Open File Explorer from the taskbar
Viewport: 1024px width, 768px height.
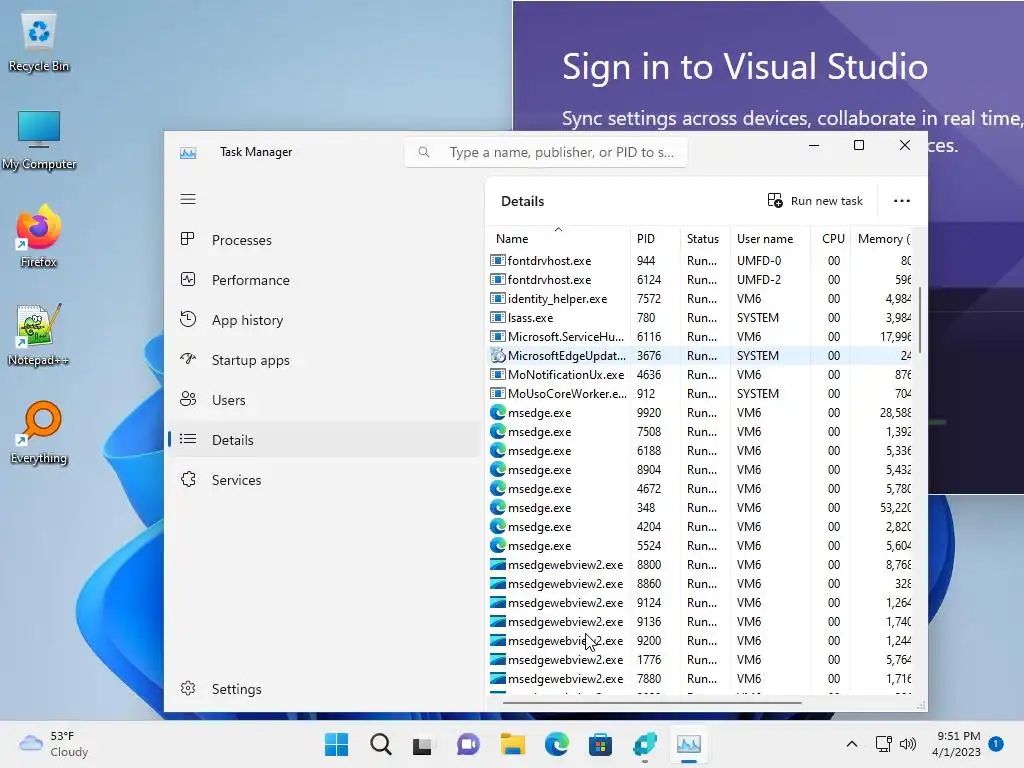click(x=513, y=744)
